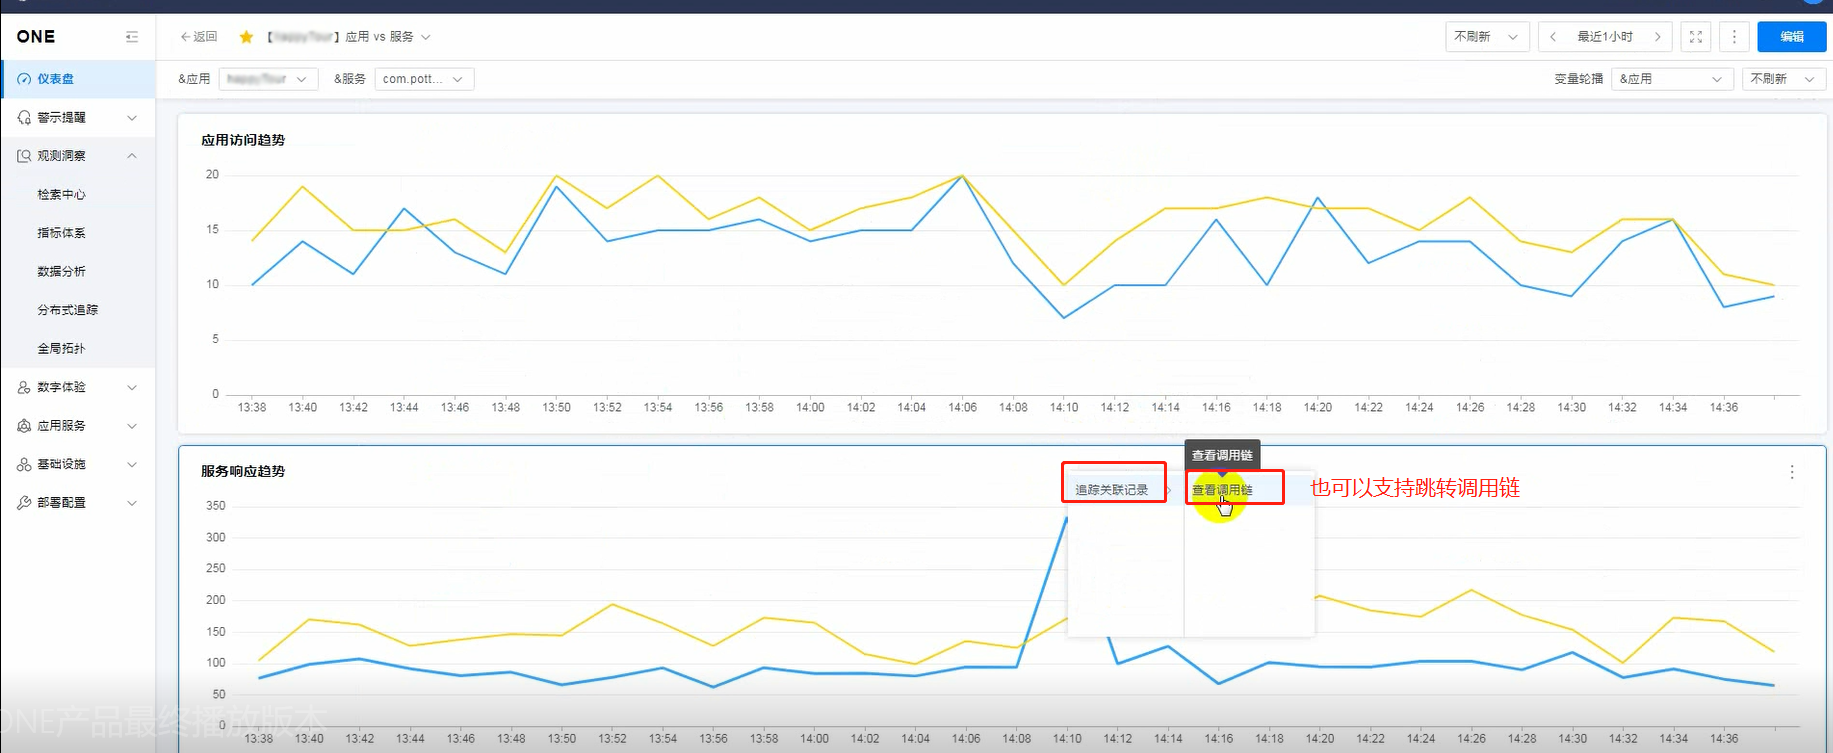
Task: Select 追踪关联记录 in the context menu
Action: point(1111,490)
